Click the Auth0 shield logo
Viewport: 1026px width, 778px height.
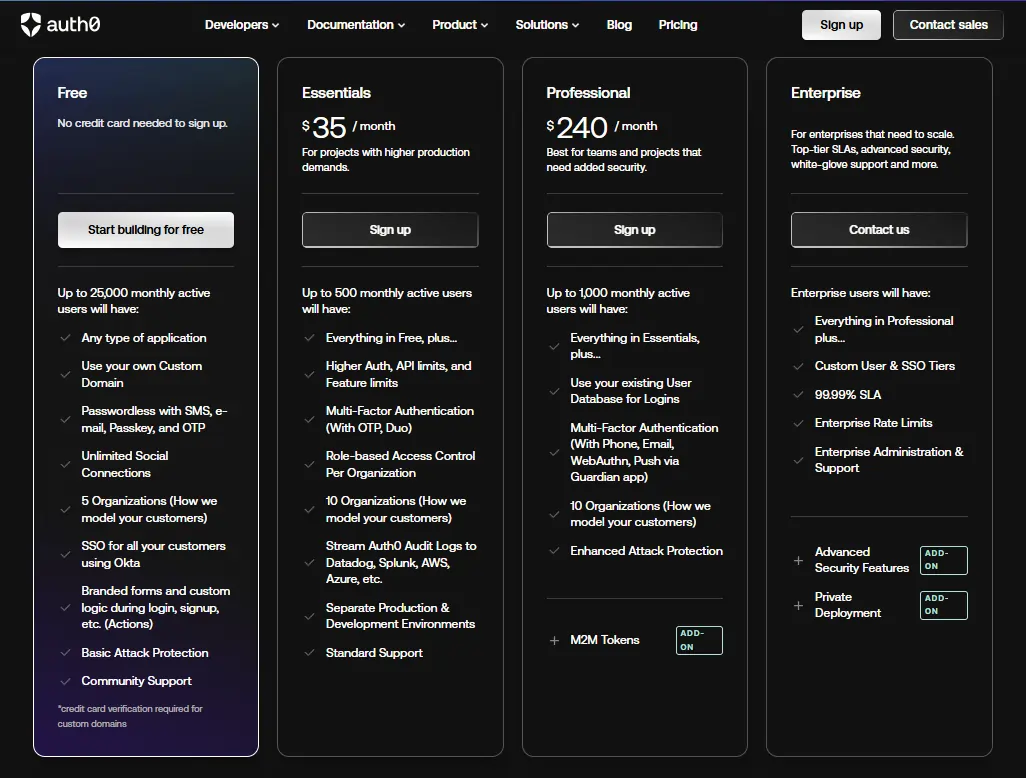(31, 25)
